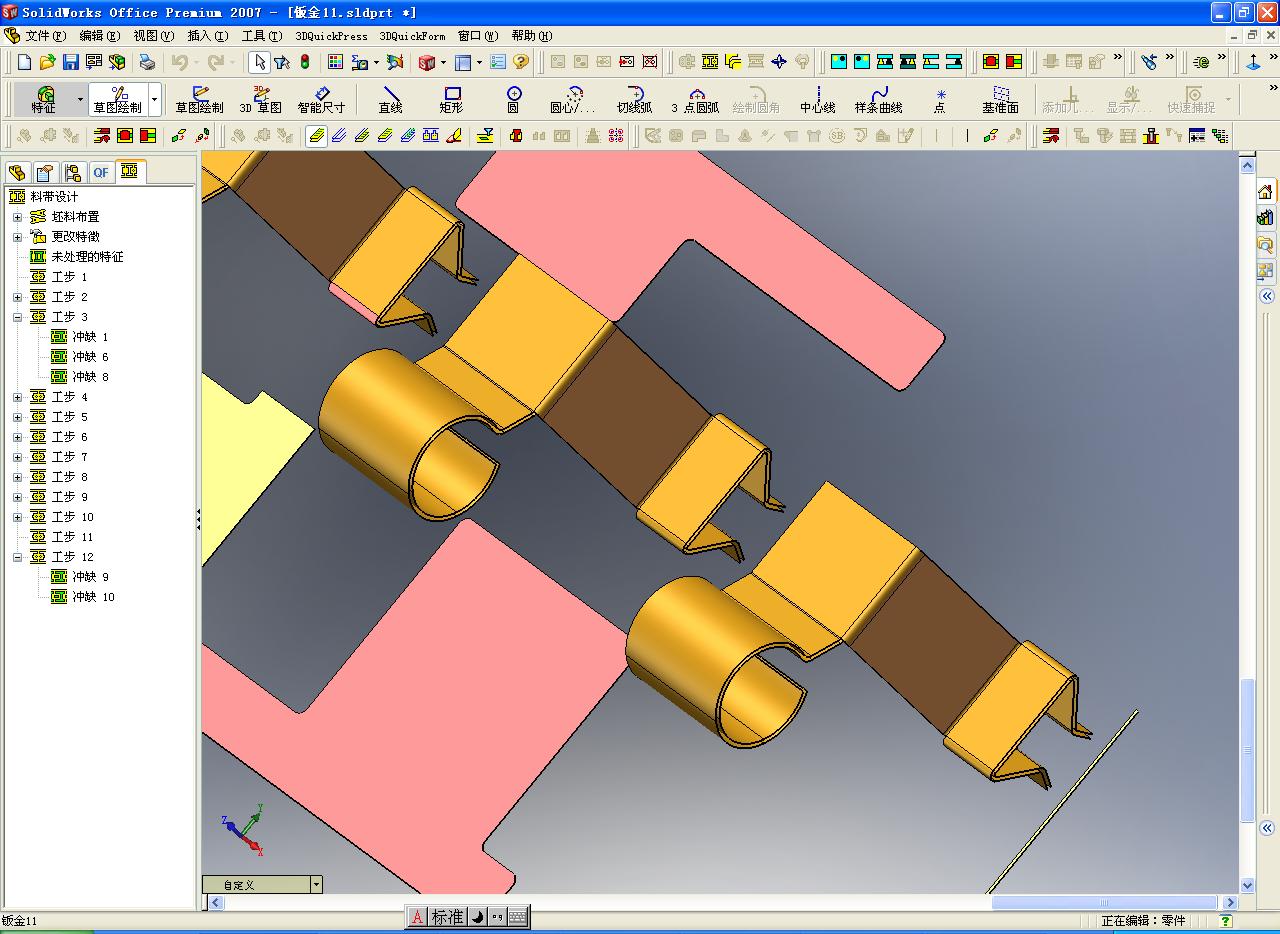Open the 编辑(E) menu
The image size is (1280, 934).
click(99, 36)
